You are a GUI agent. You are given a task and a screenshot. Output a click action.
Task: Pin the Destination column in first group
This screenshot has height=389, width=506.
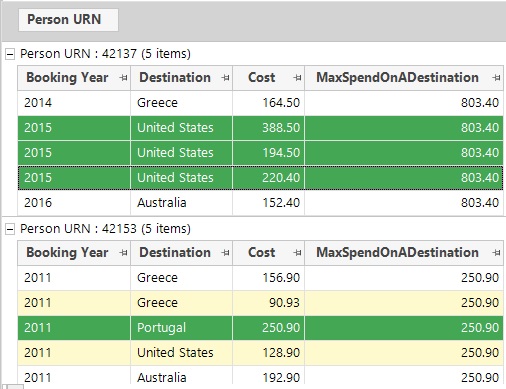pos(225,78)
